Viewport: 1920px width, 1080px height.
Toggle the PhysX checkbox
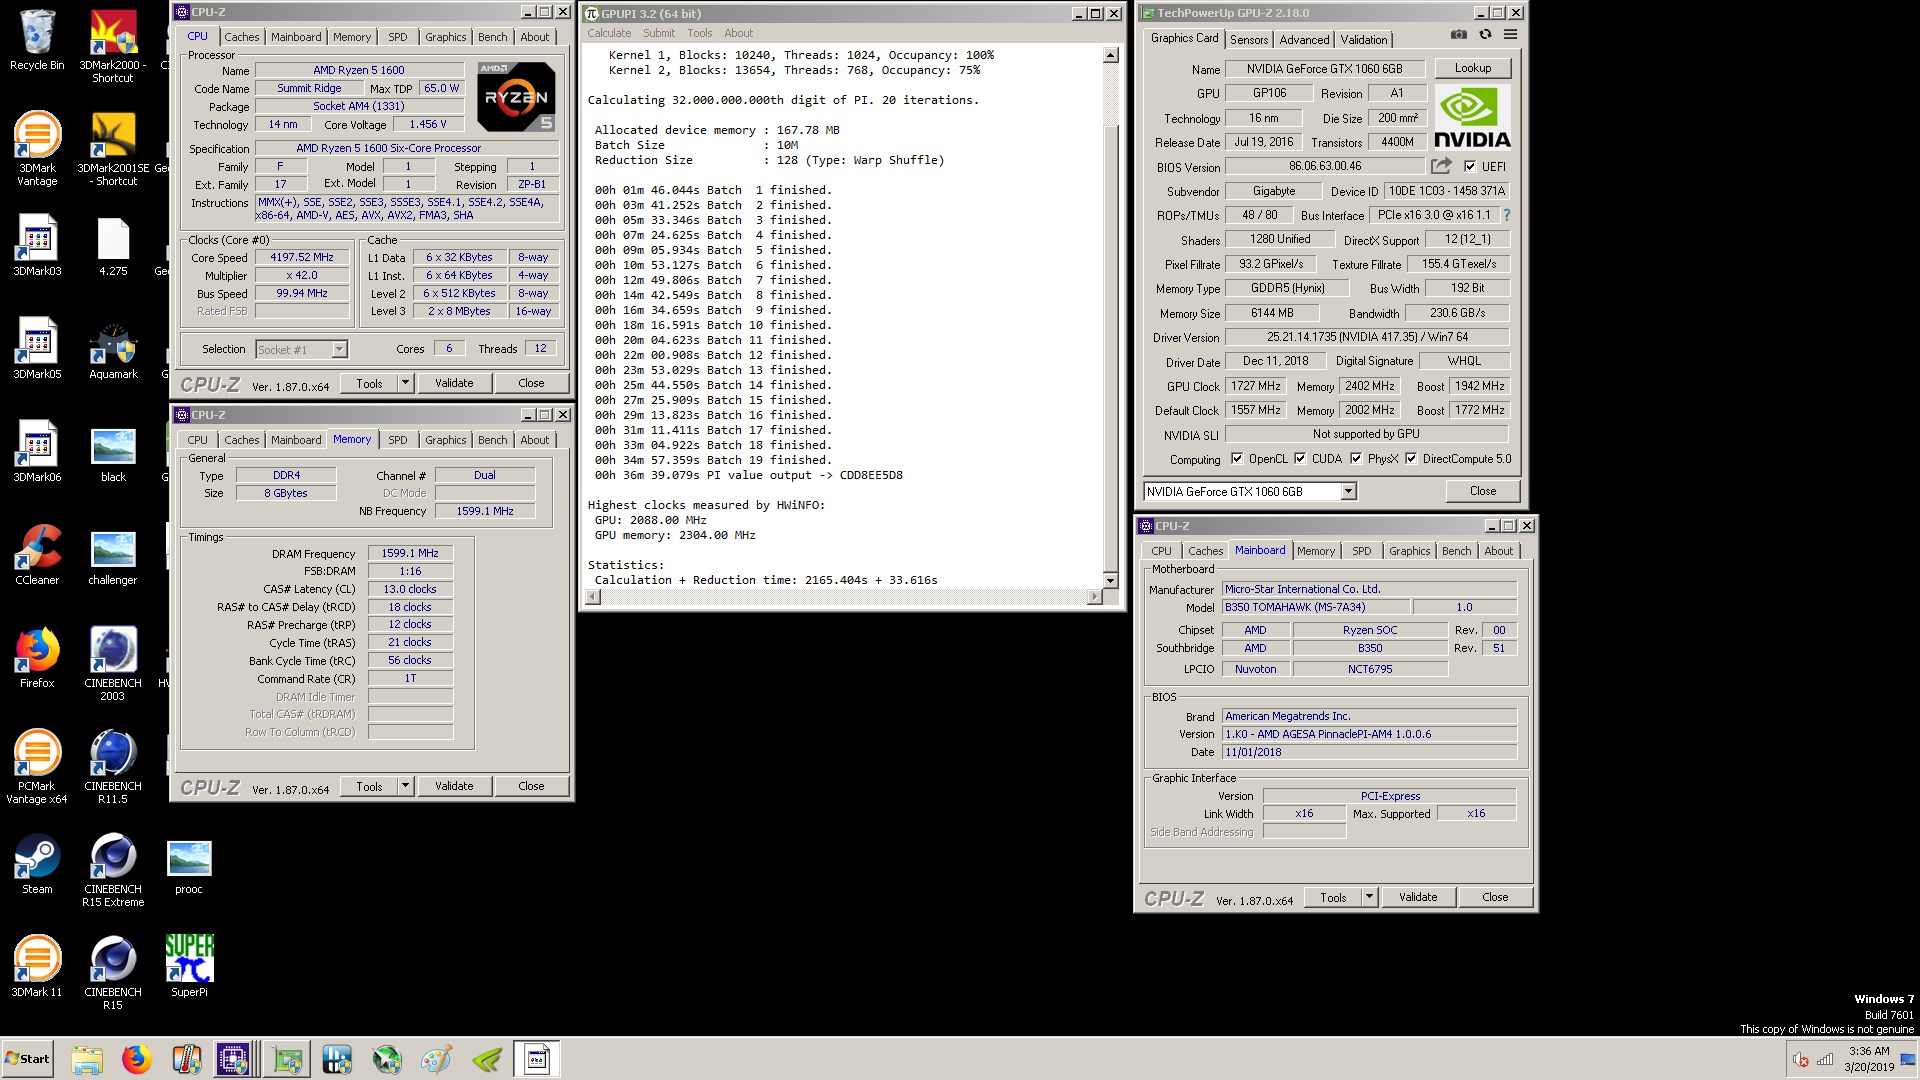pos(1356,459)
